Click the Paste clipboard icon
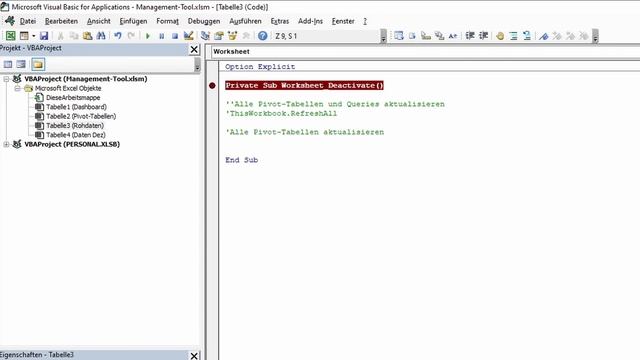 (x=87, y=36)
